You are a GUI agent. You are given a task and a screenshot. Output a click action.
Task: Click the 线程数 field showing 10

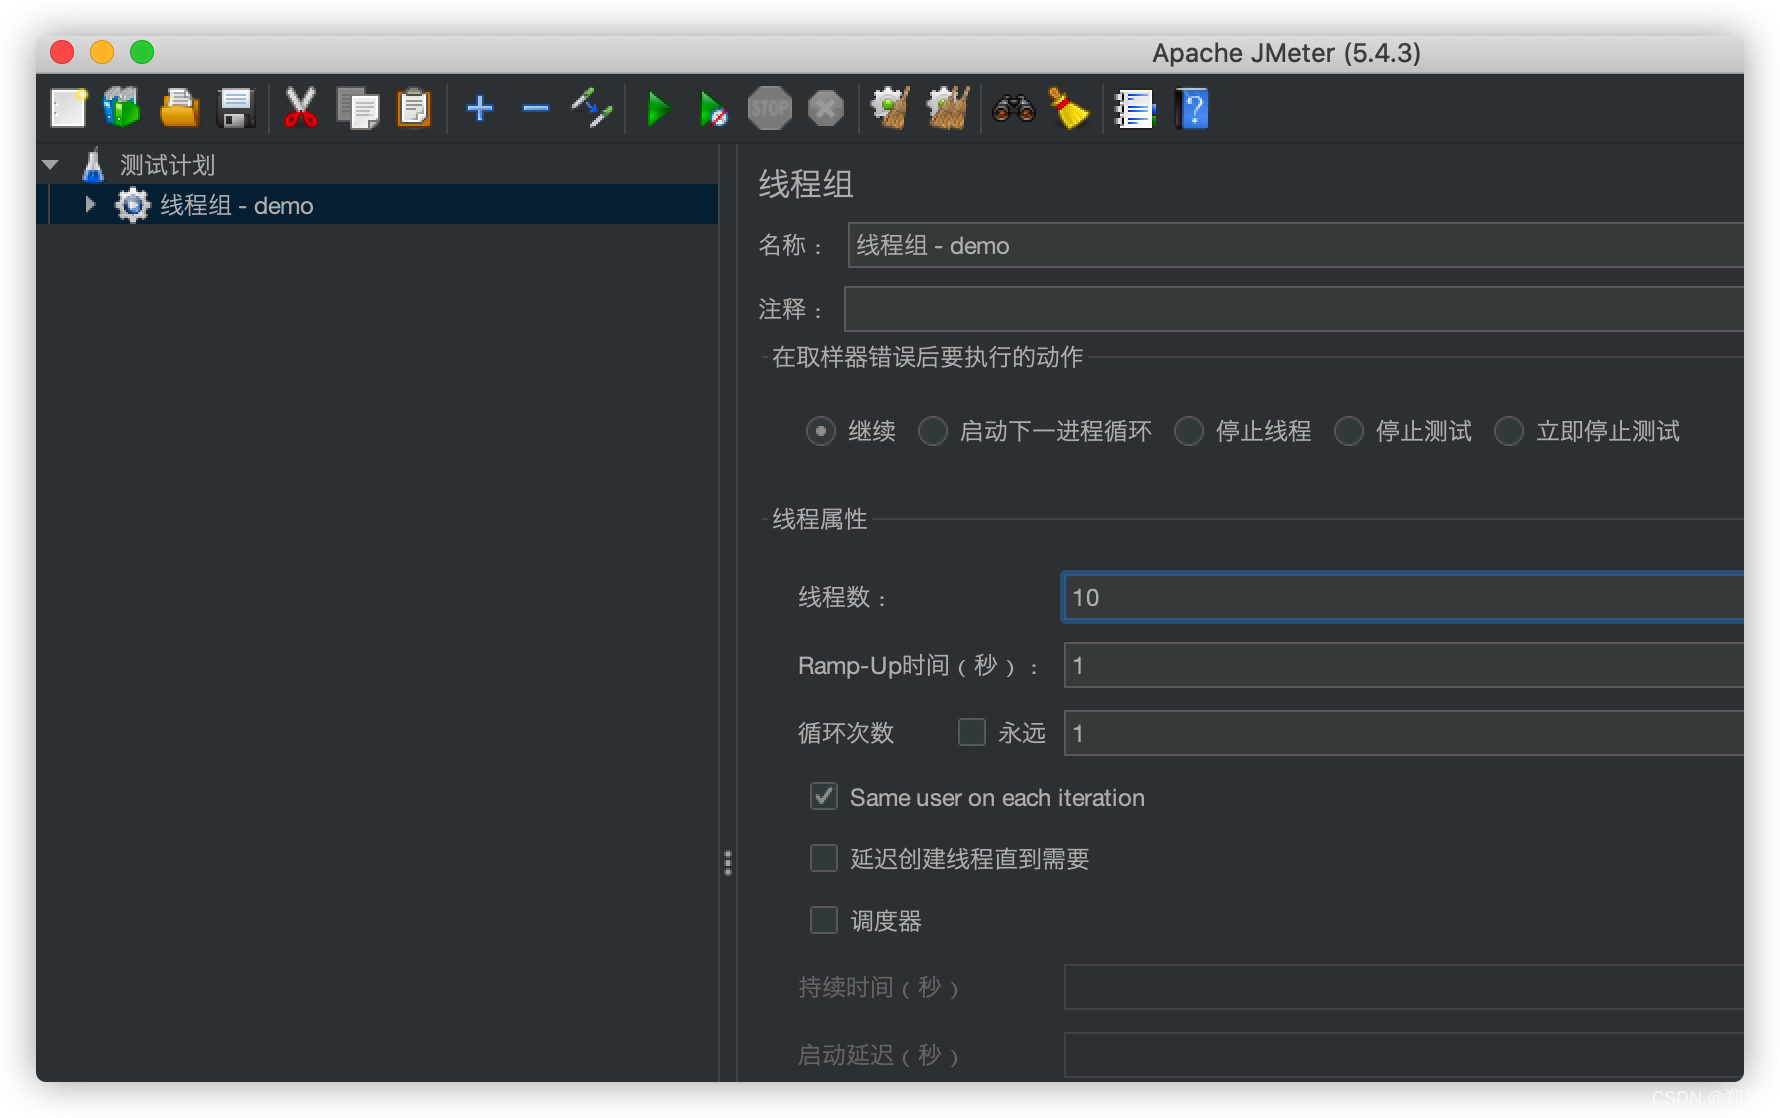pyautogui.click(x=1403, y=597)
